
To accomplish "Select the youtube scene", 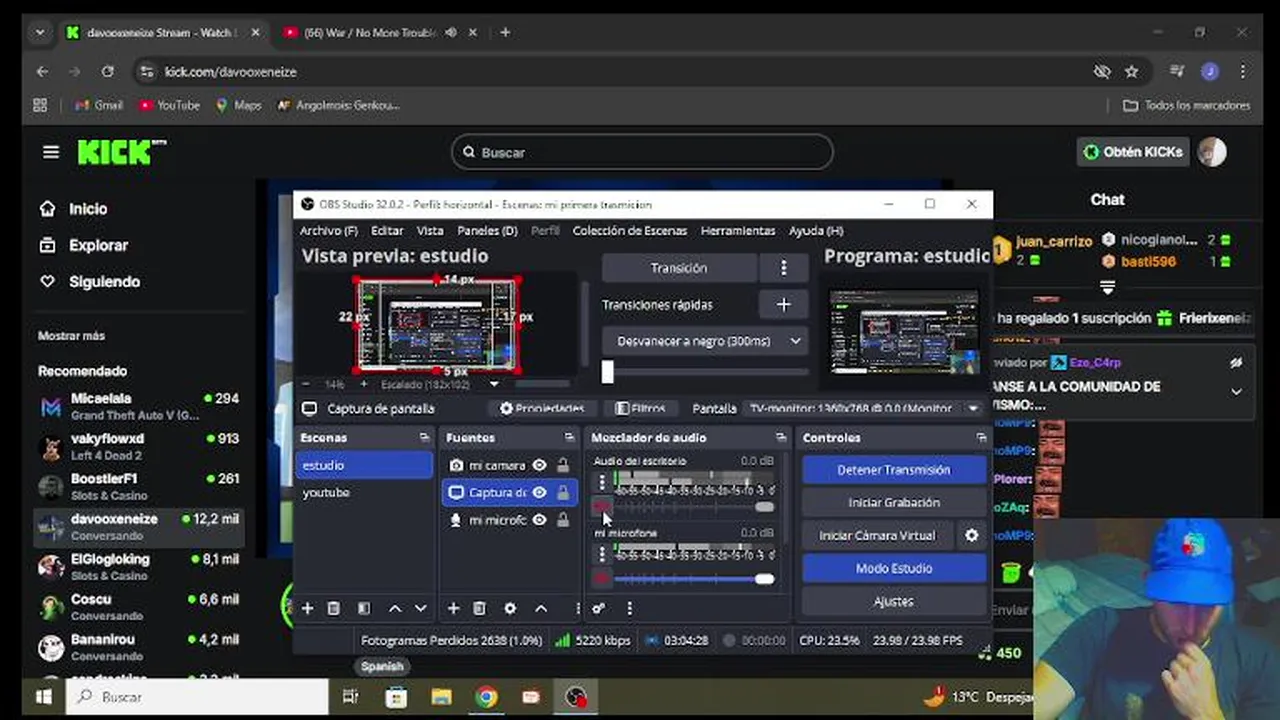I will click(365, 492).
